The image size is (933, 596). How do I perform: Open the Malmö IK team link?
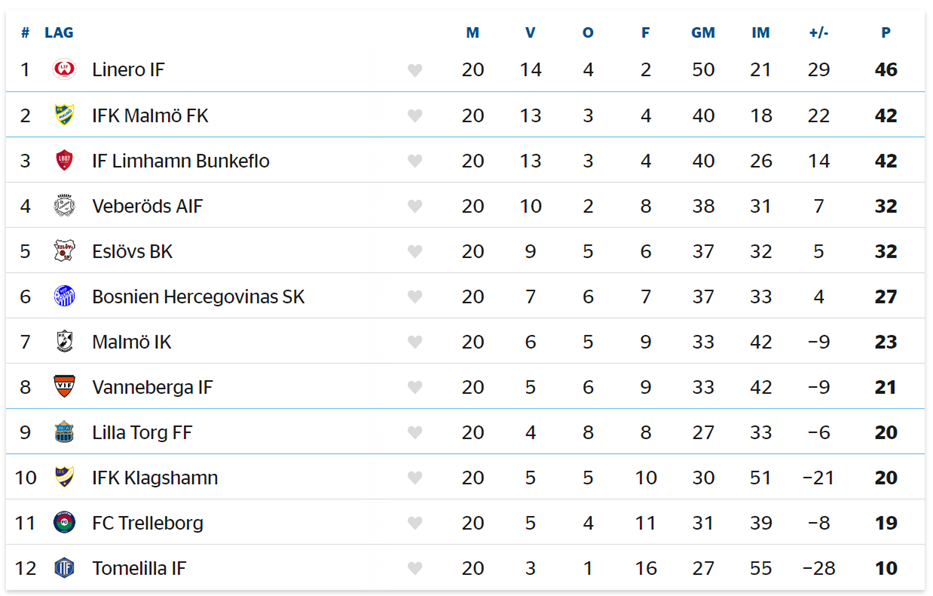pos(132,342)
